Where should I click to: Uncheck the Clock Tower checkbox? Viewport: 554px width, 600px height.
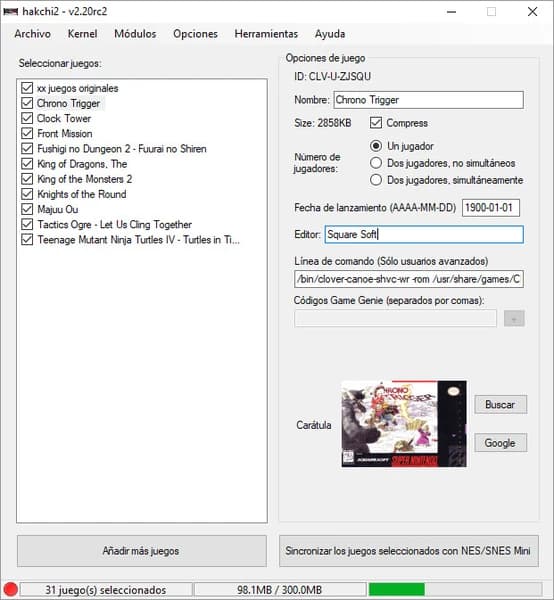tap(27, 118)
